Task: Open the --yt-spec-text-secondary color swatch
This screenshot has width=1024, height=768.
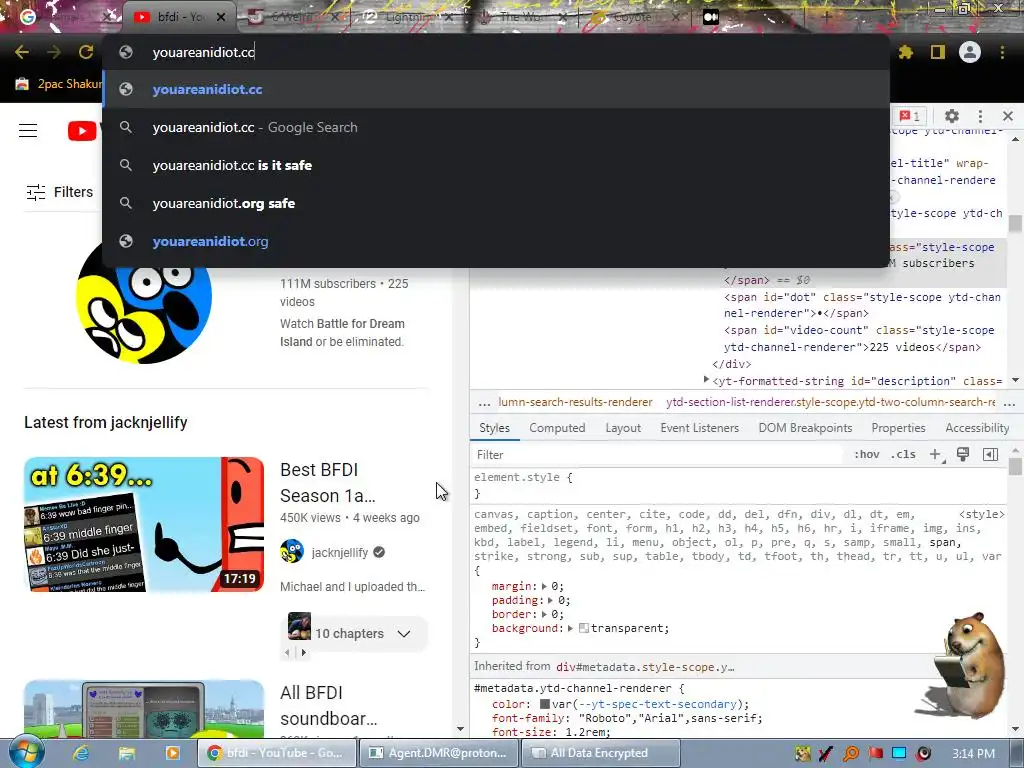Action: coord(545,704)
